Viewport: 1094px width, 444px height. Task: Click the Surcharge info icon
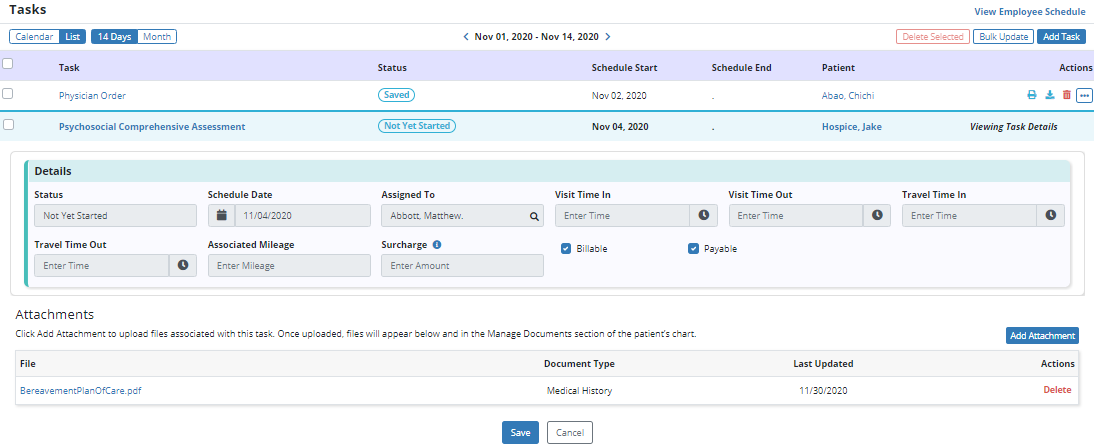coord(437,244)
